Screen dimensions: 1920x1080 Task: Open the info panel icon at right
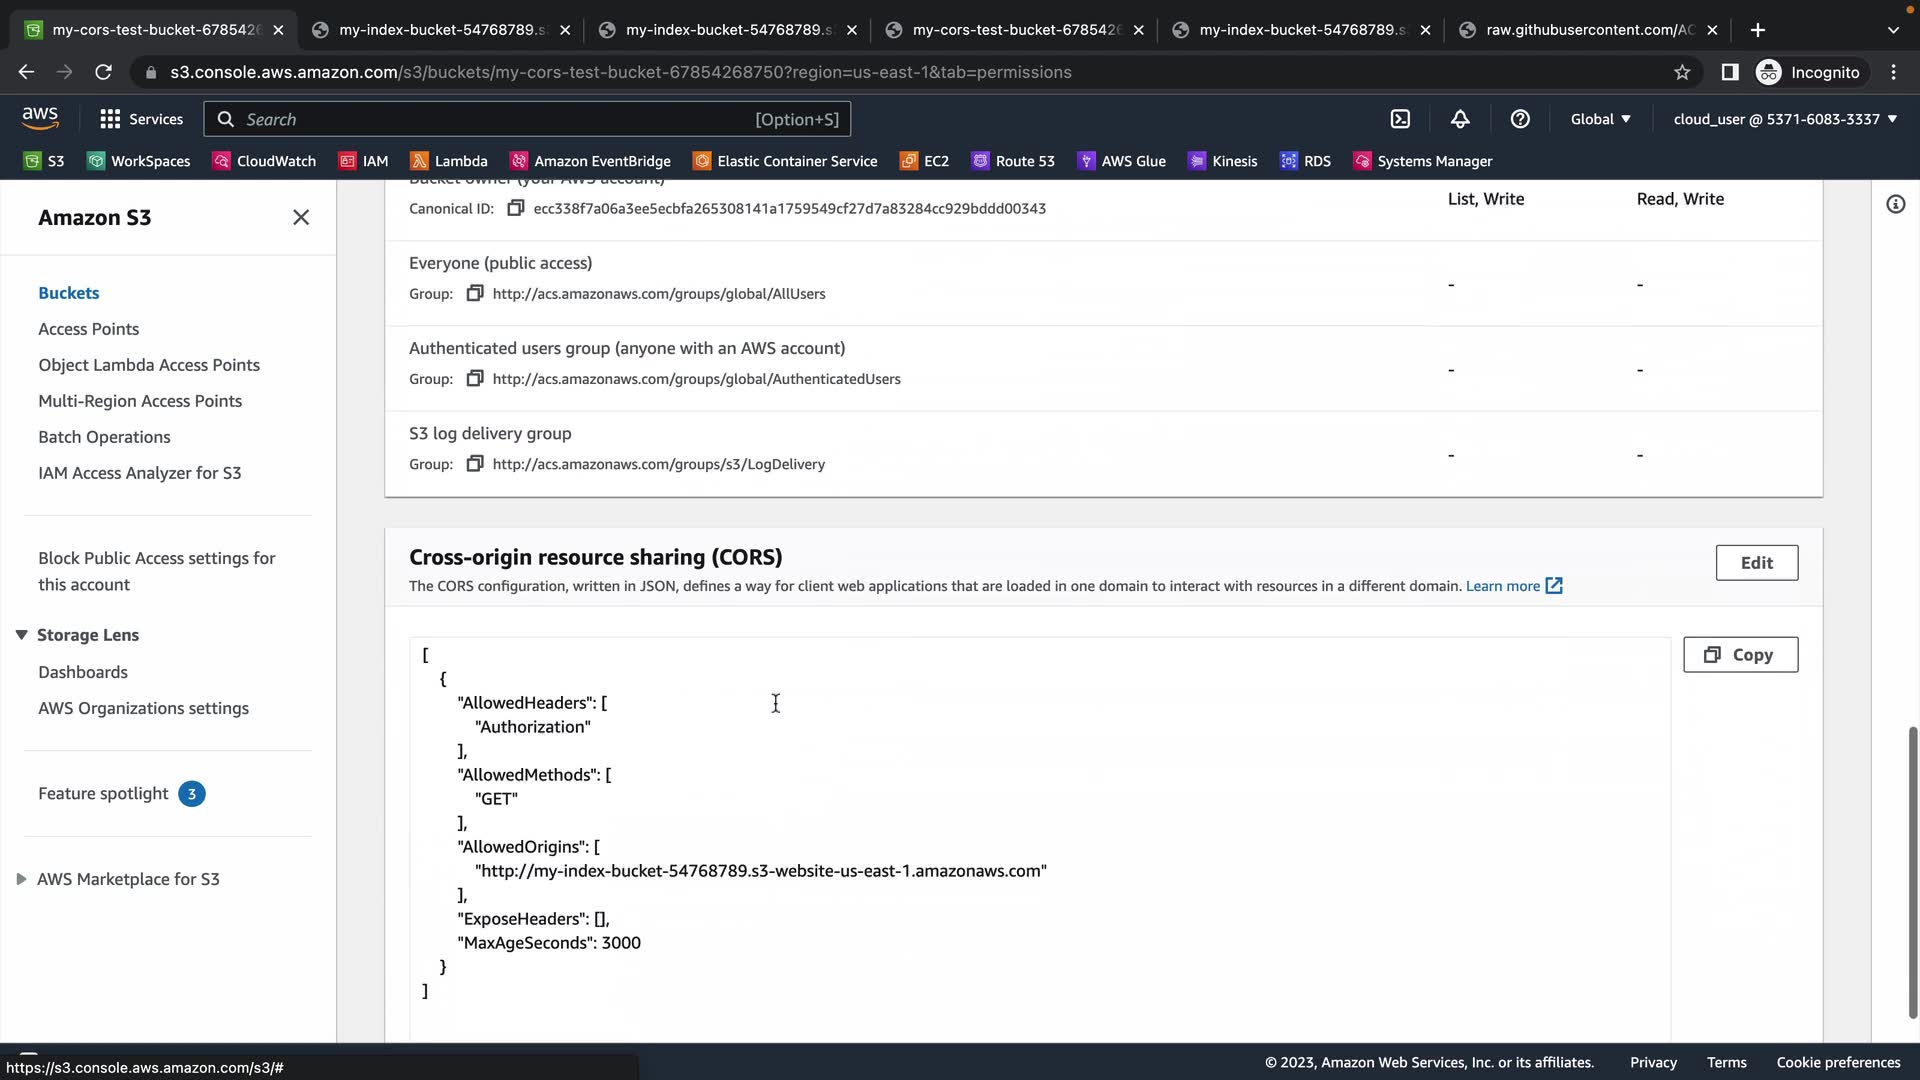tap(1895, 204)
